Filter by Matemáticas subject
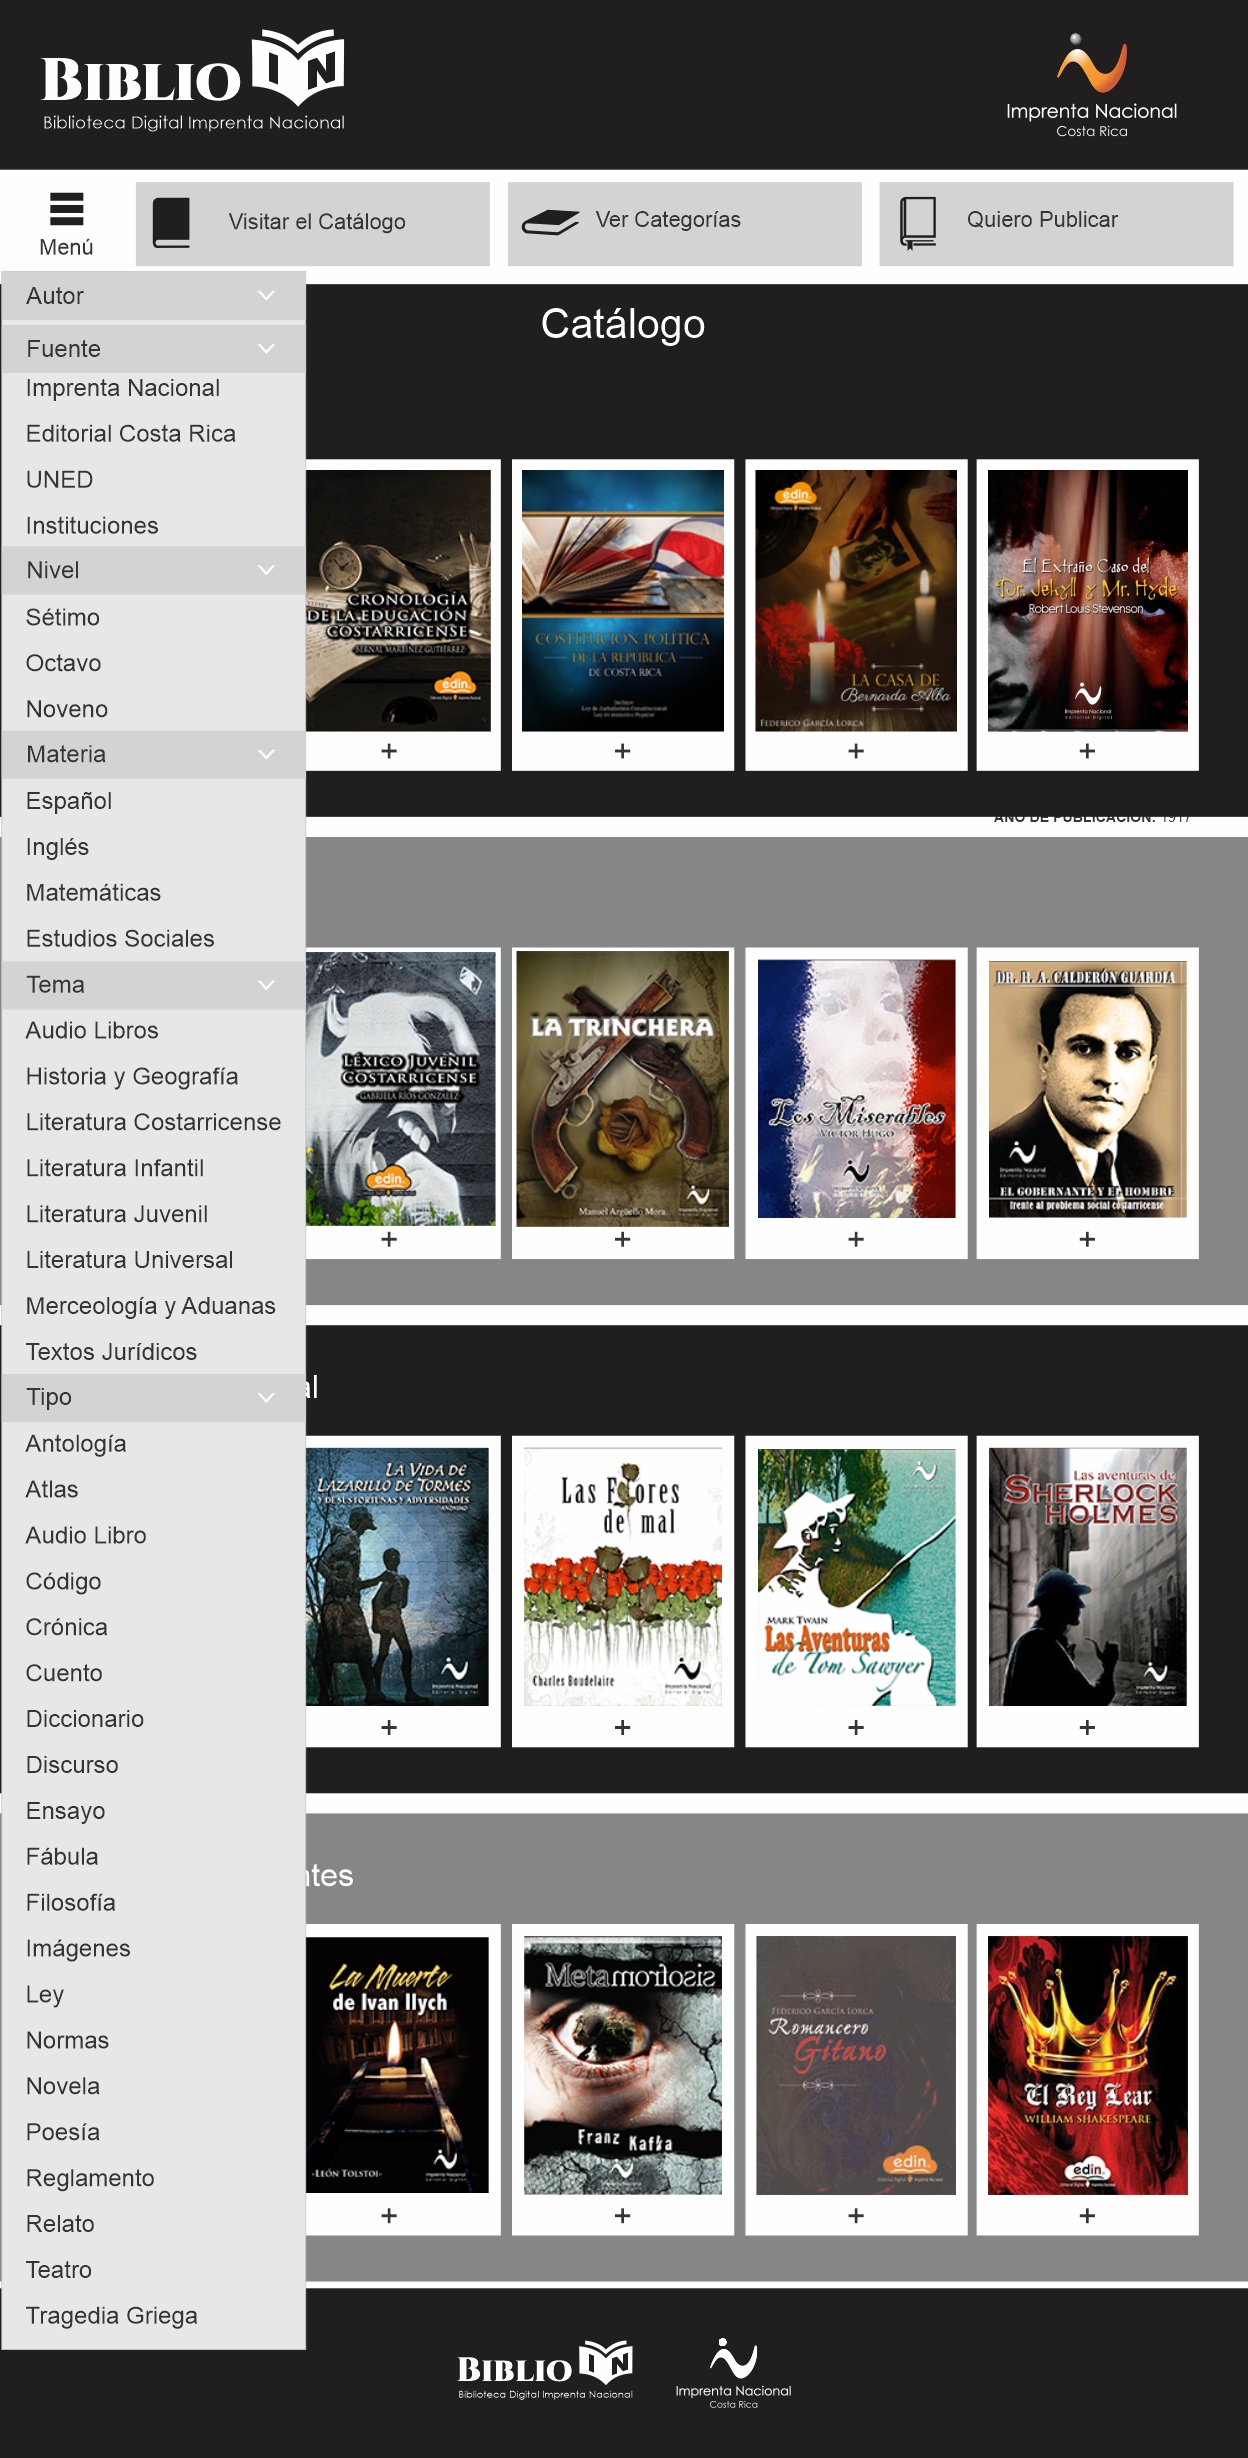This screenshot has width=1248, height=2458. click(x=93, y=893)
